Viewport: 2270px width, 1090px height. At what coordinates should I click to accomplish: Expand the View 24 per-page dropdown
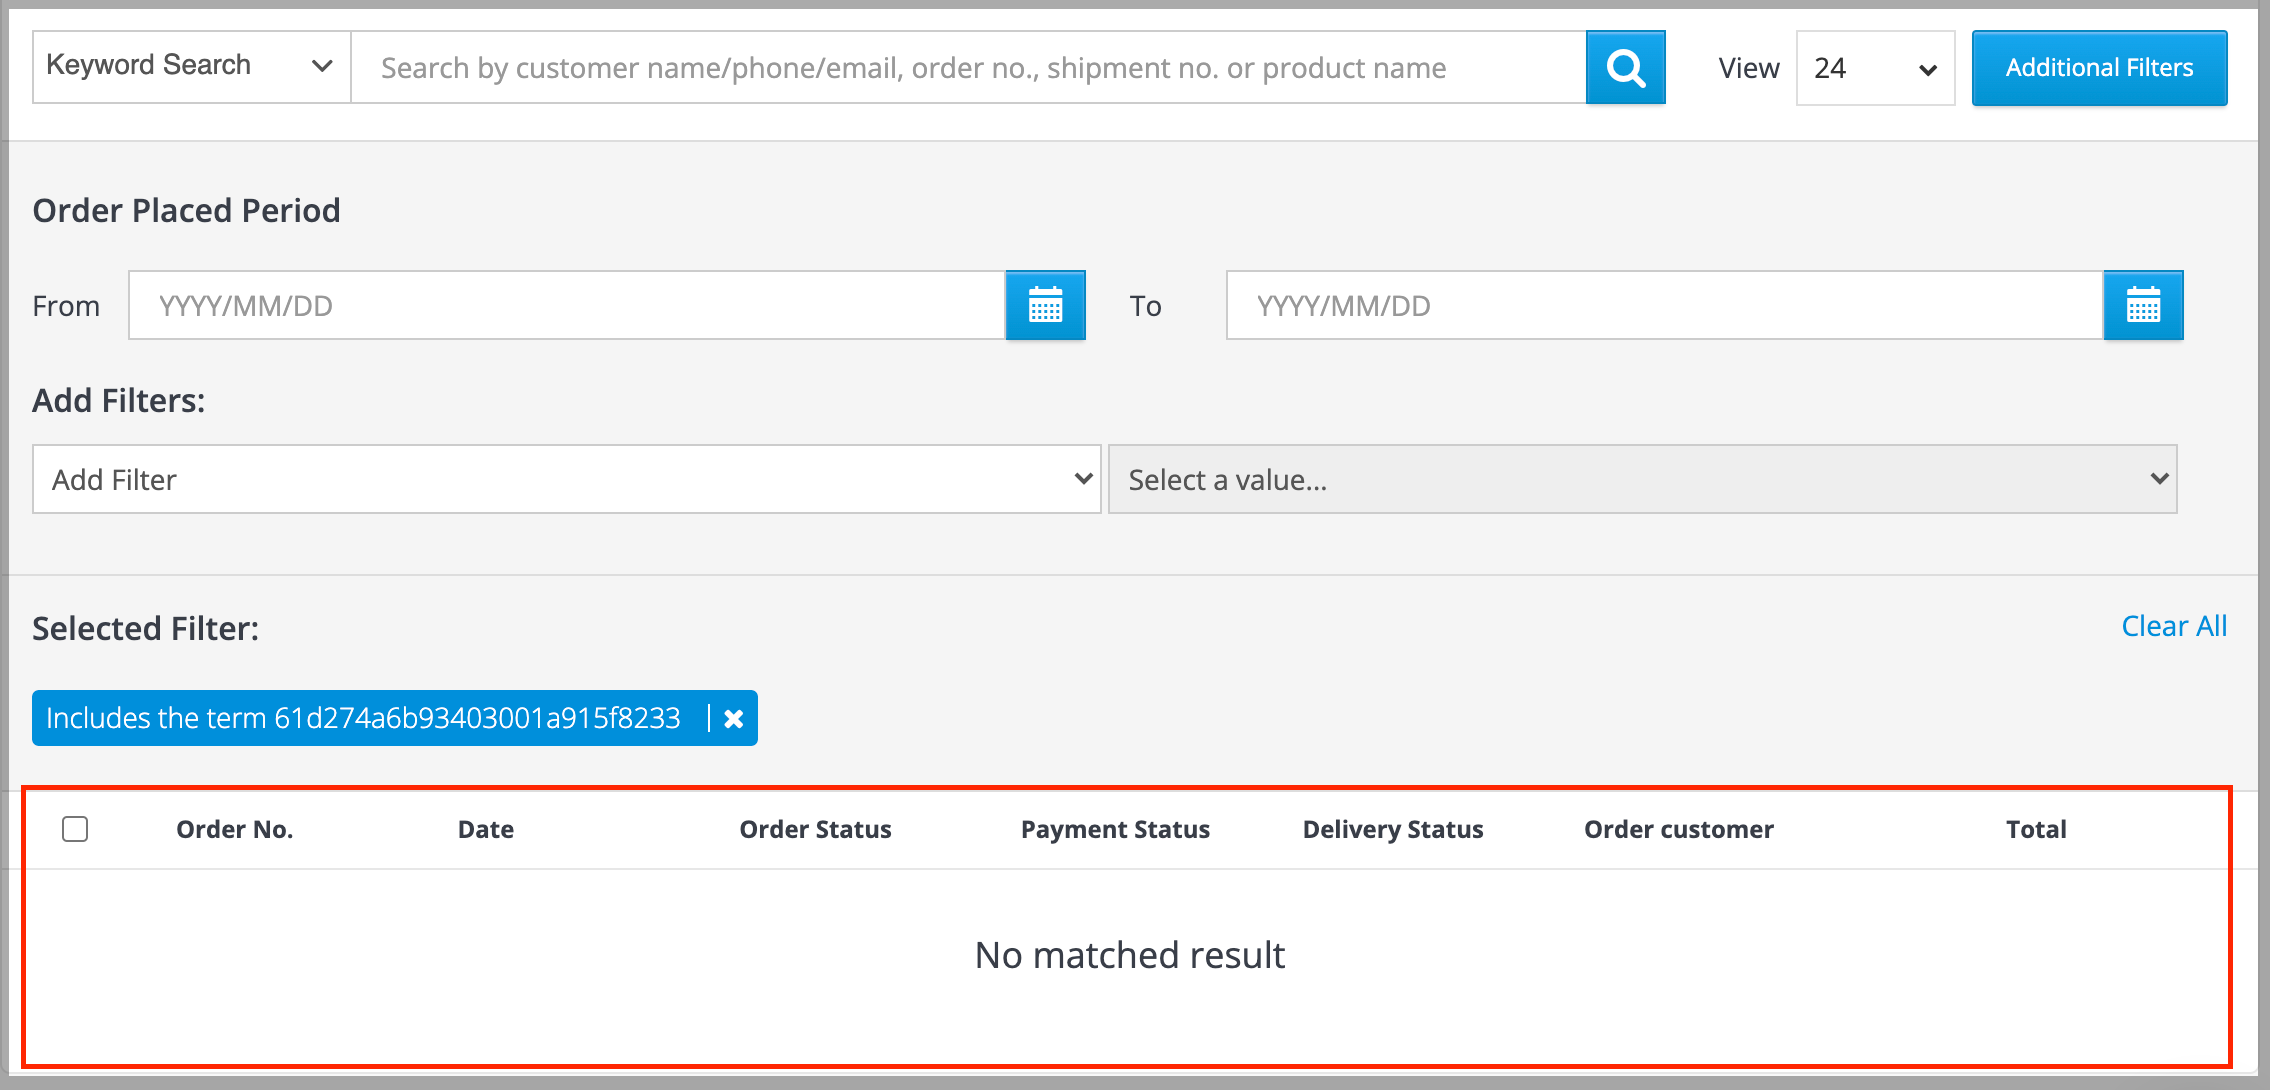click(x=1875, y=68)
